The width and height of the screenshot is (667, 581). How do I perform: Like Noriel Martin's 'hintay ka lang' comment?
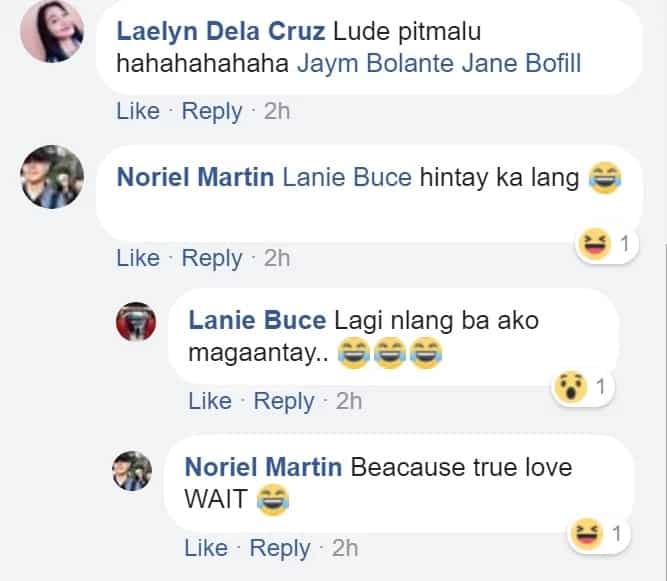point(138,258)
